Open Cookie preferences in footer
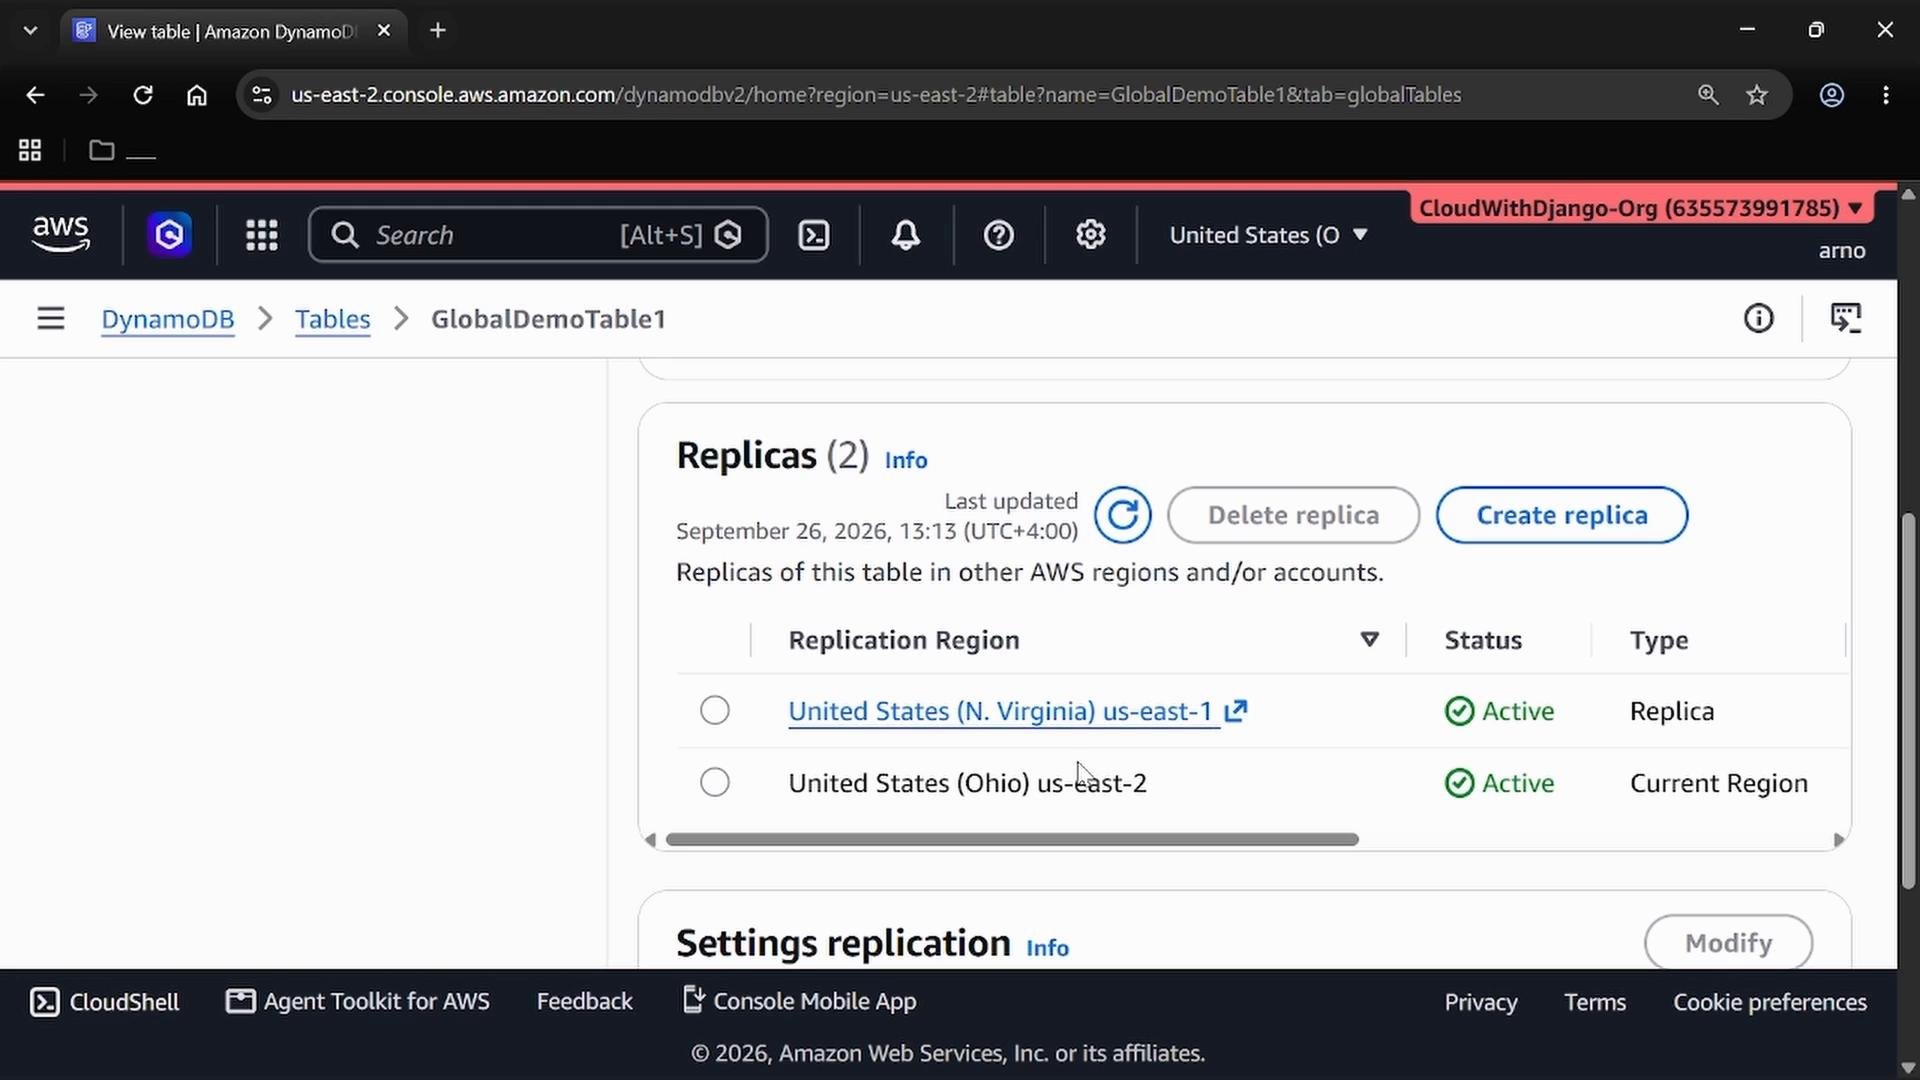 point(1770,1002)
